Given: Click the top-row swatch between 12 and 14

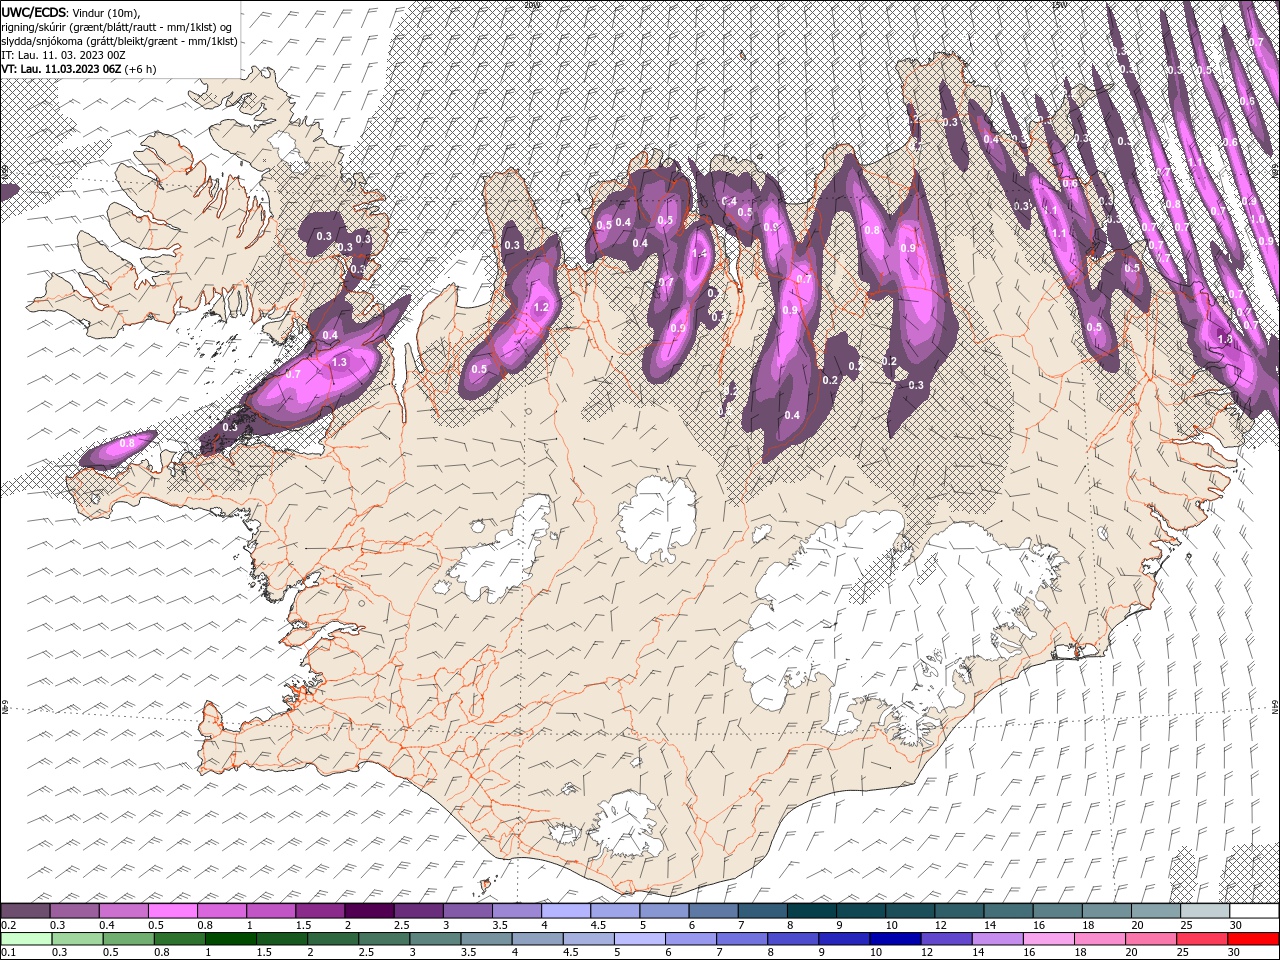Looking at the screenshot, I should (958, 911).
